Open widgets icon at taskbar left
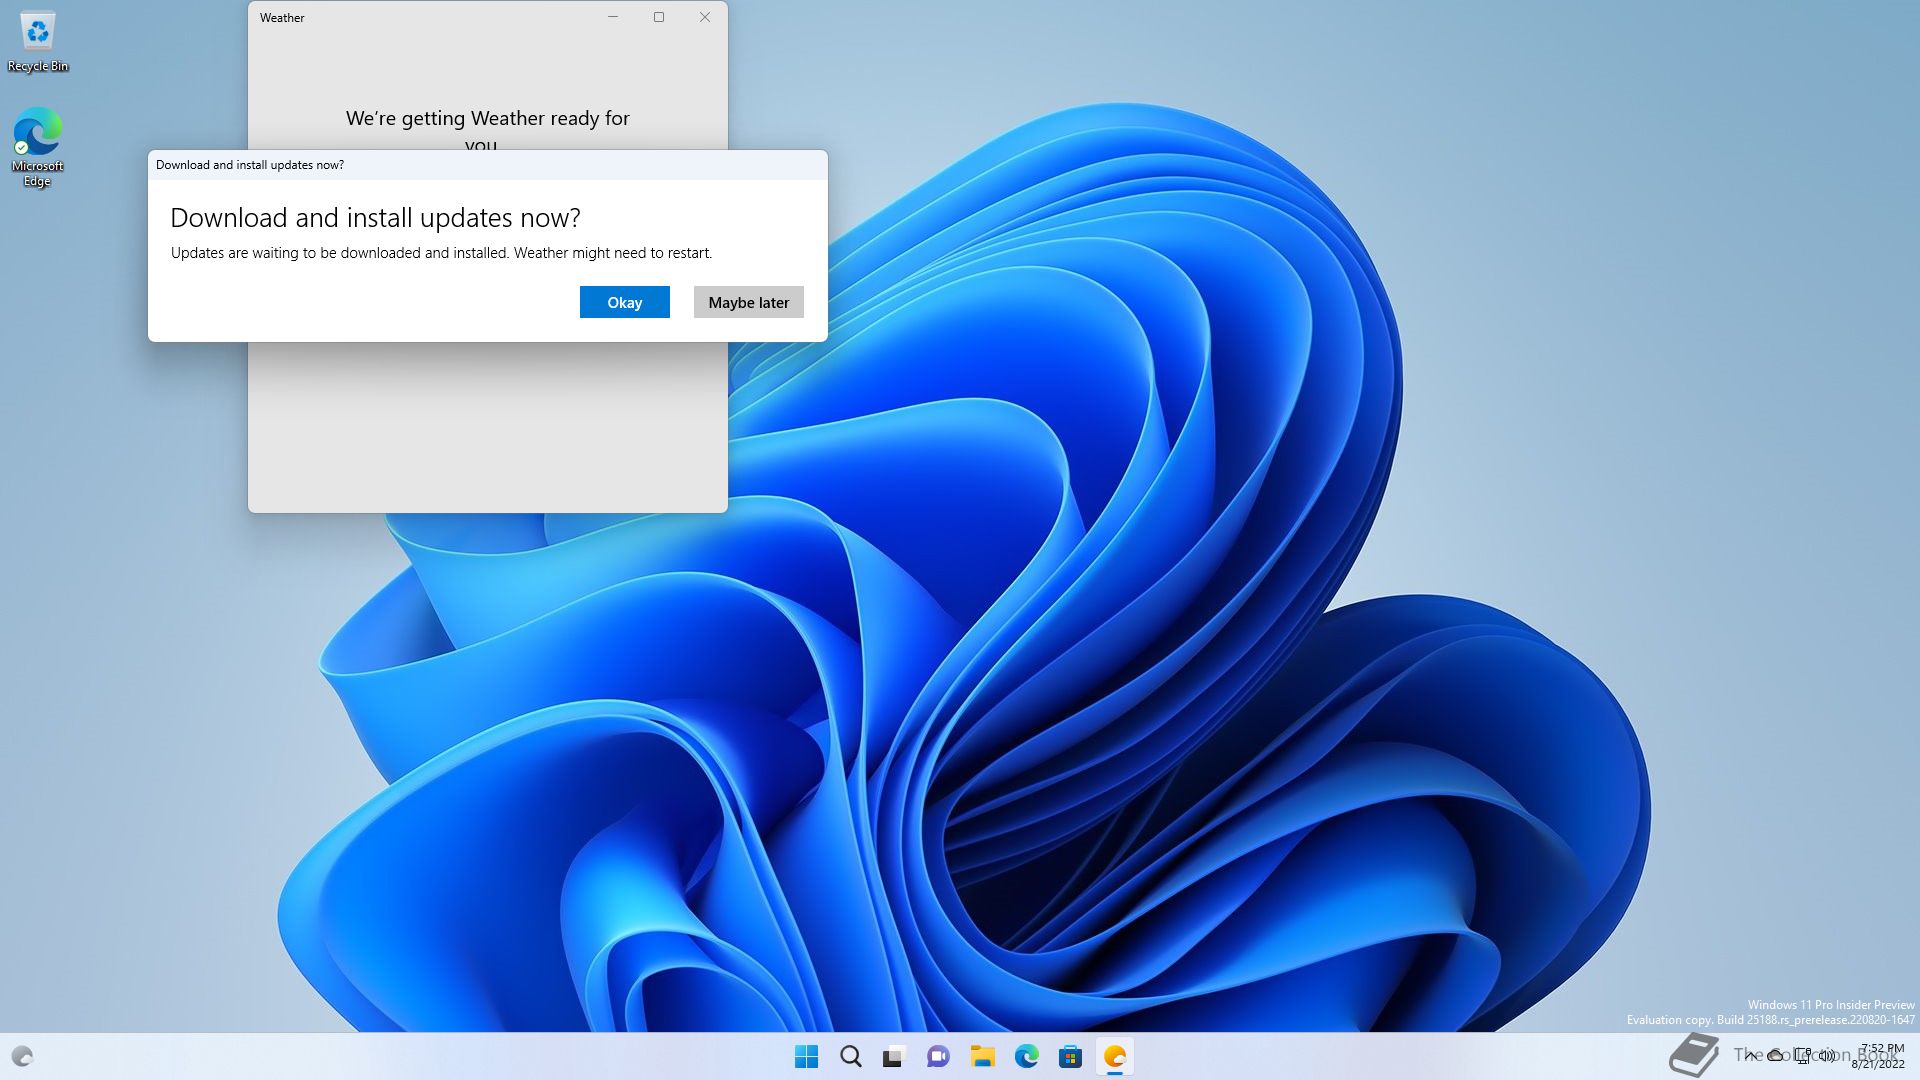 [22, 1056]
